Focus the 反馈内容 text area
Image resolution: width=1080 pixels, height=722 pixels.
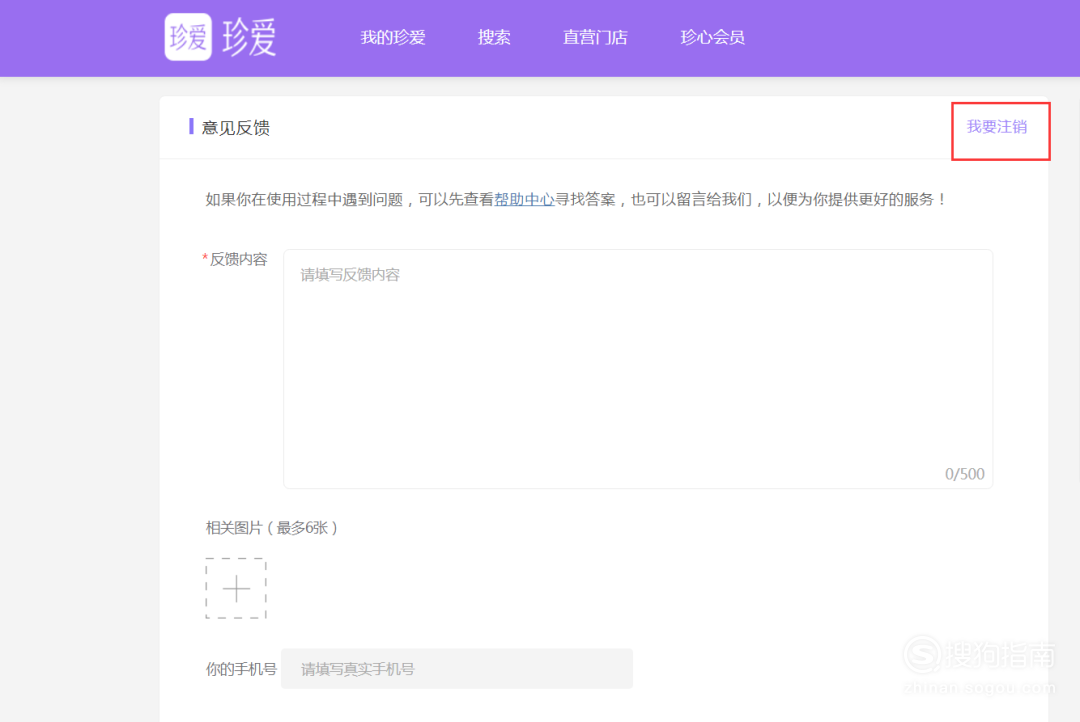(x=638, y=369)
